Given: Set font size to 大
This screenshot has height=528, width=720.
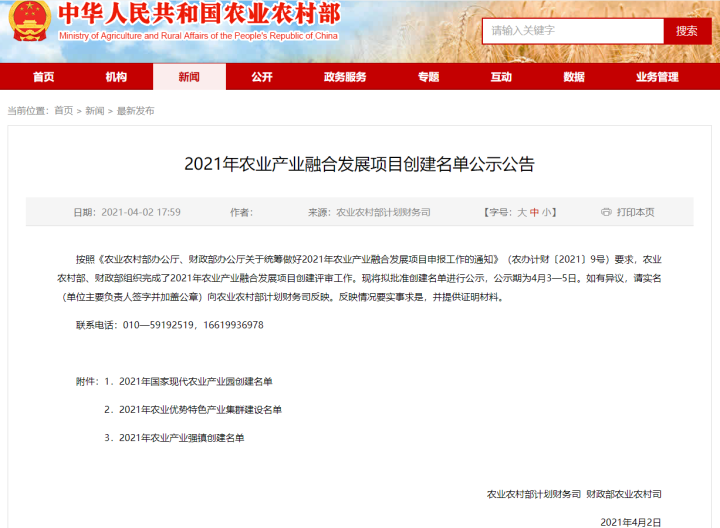Looking at the screenshot, I should pos(522,212).
